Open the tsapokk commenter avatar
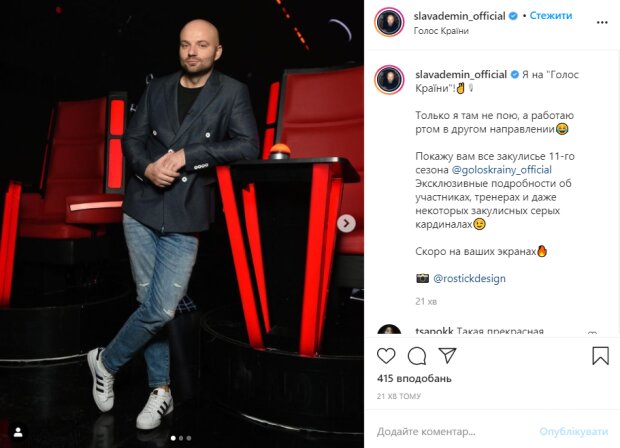The width and height of the screenshot is (620, 448). (x=389, y=331)
